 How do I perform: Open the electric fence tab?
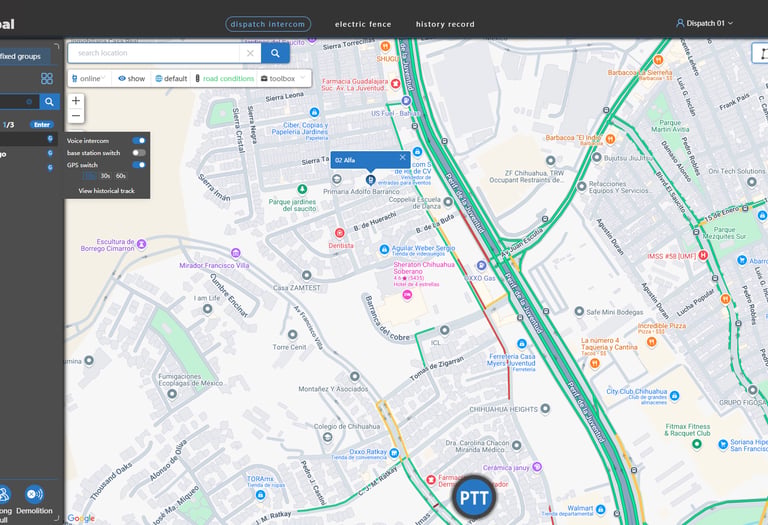(363, 24)
